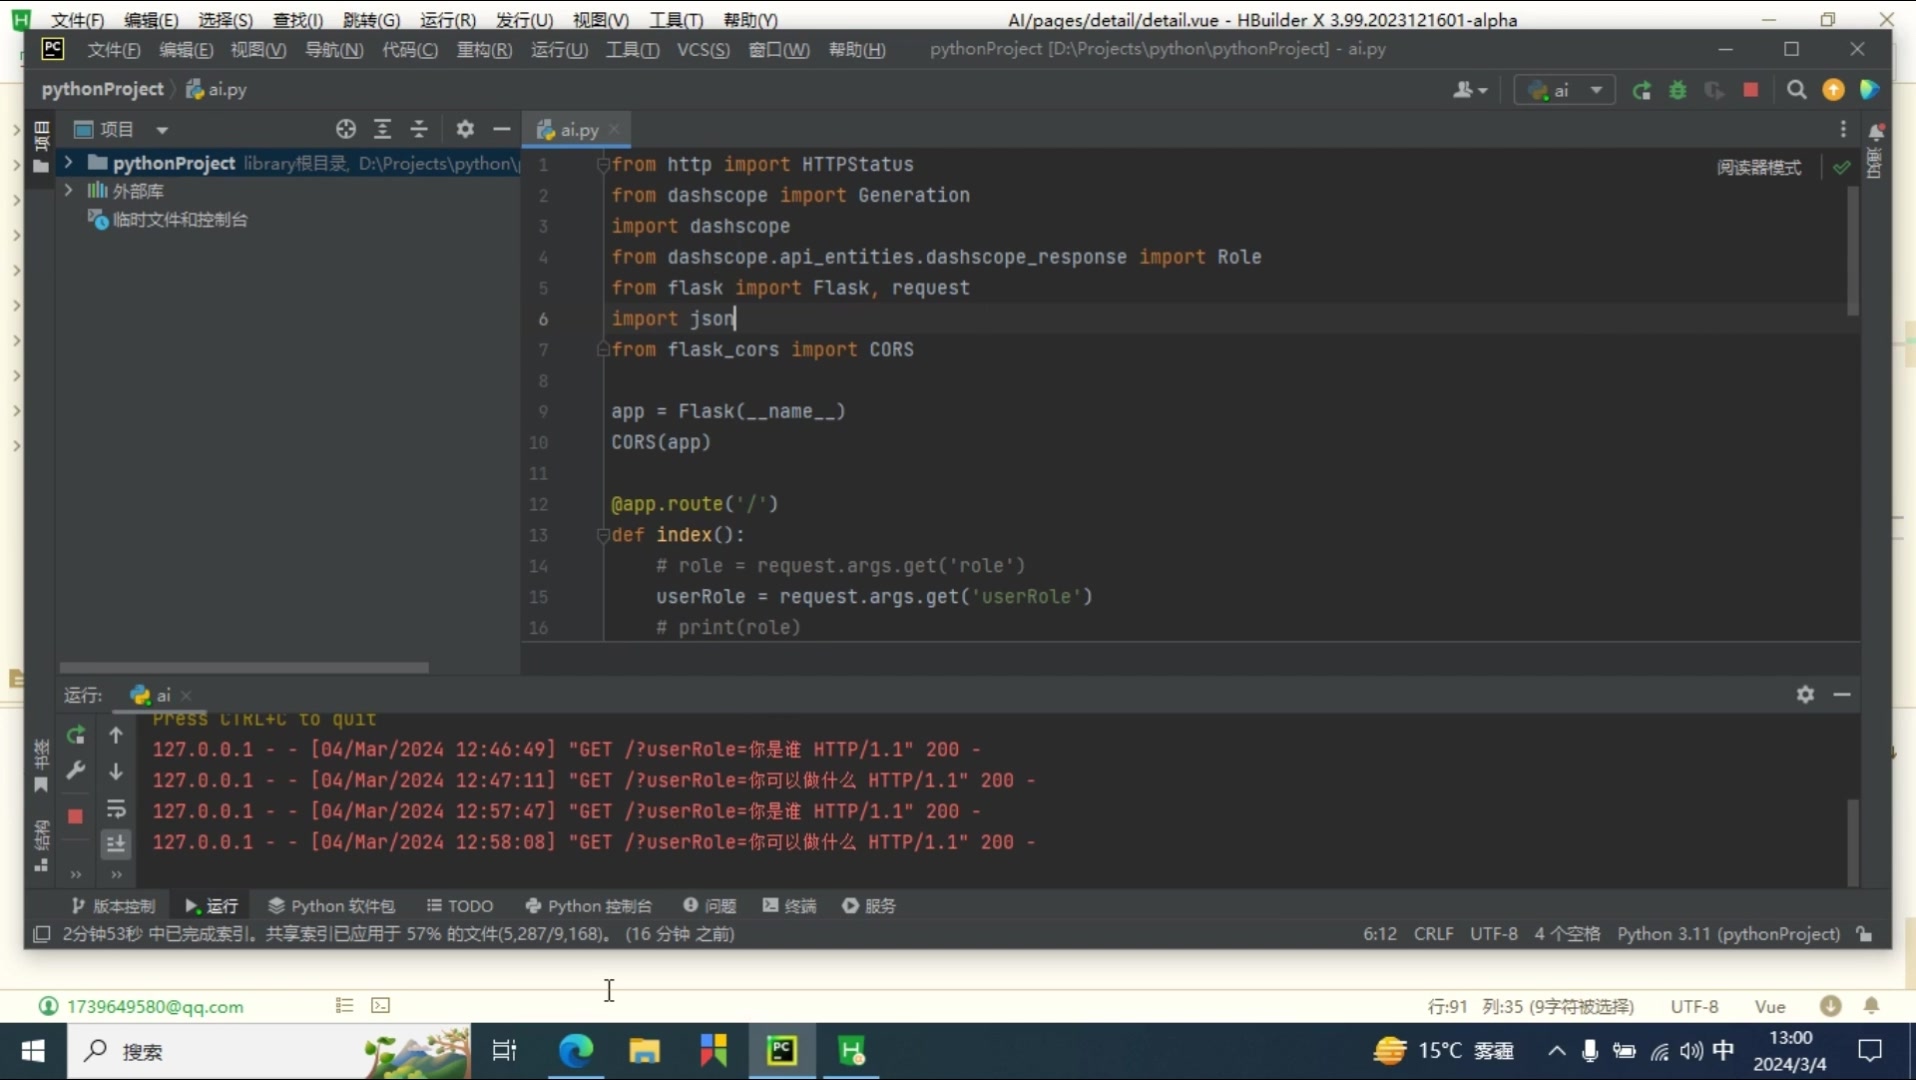Open the ai run configuration dropdown

coord(1565,91)
